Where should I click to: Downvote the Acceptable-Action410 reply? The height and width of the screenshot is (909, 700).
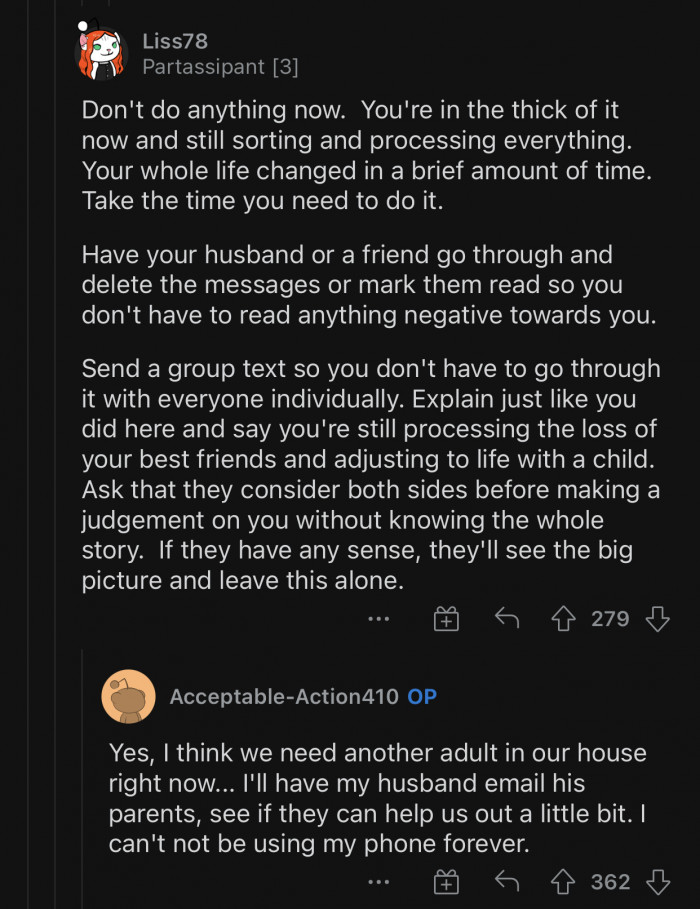(x=657, y=881)
